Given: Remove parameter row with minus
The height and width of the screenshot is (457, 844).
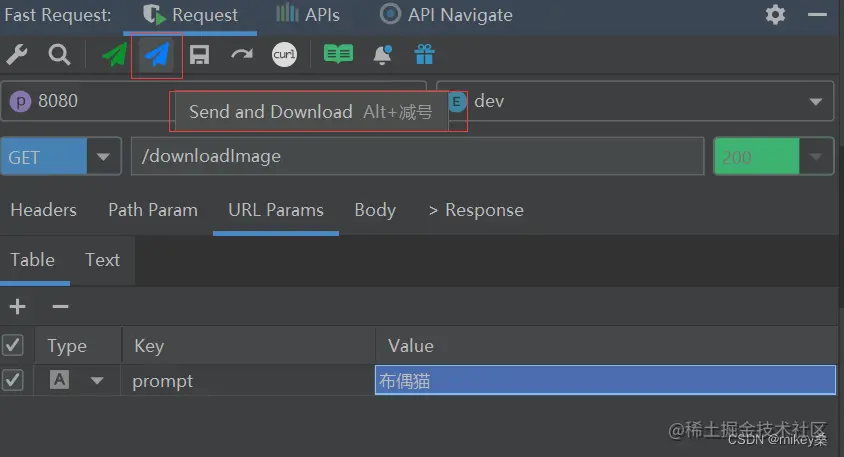Looking at the screenshot, I should [60, 306].
